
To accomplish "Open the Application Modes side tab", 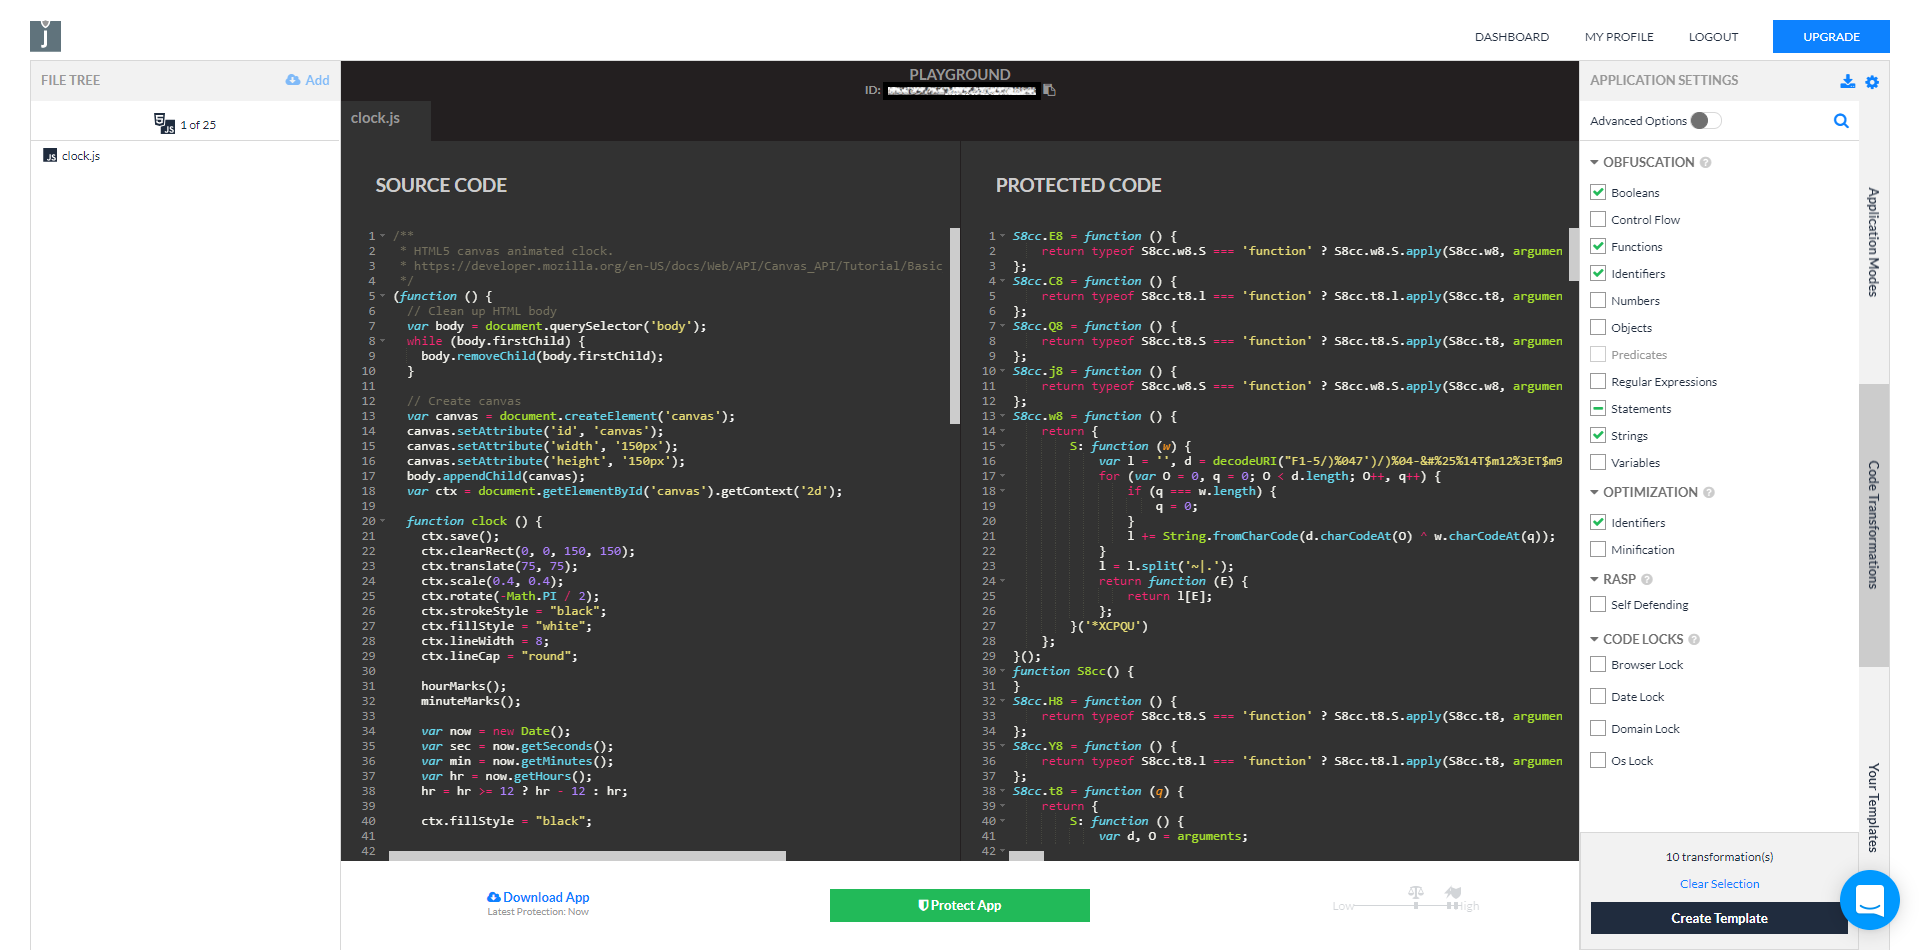I will (x=1874, y=242).
